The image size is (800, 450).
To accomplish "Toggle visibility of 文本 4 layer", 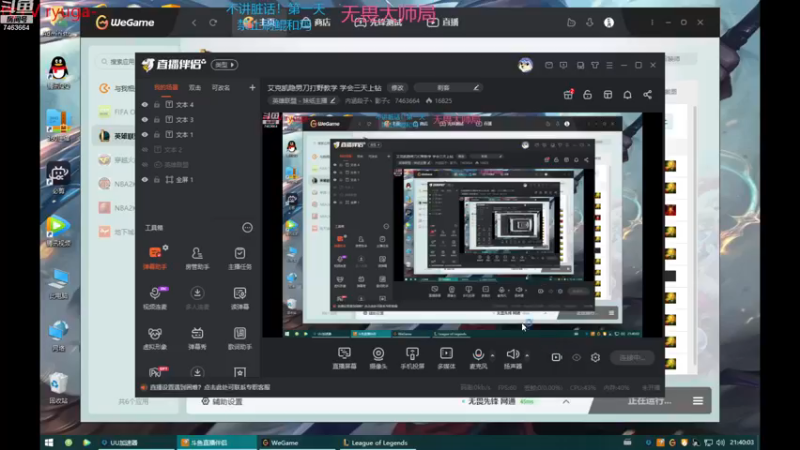I will pyautogui.click(x=145, y=105).
